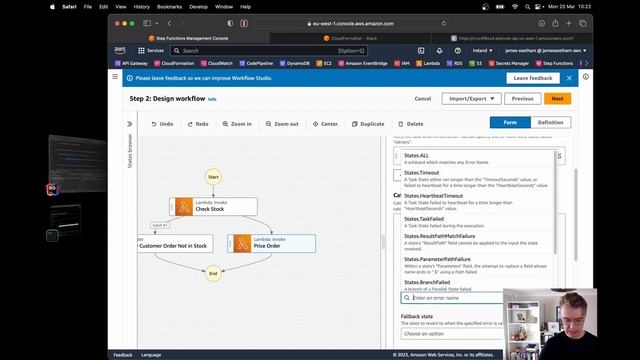The image size is (640, 360).
Task: Click the Next button
Action: point(558,99)
